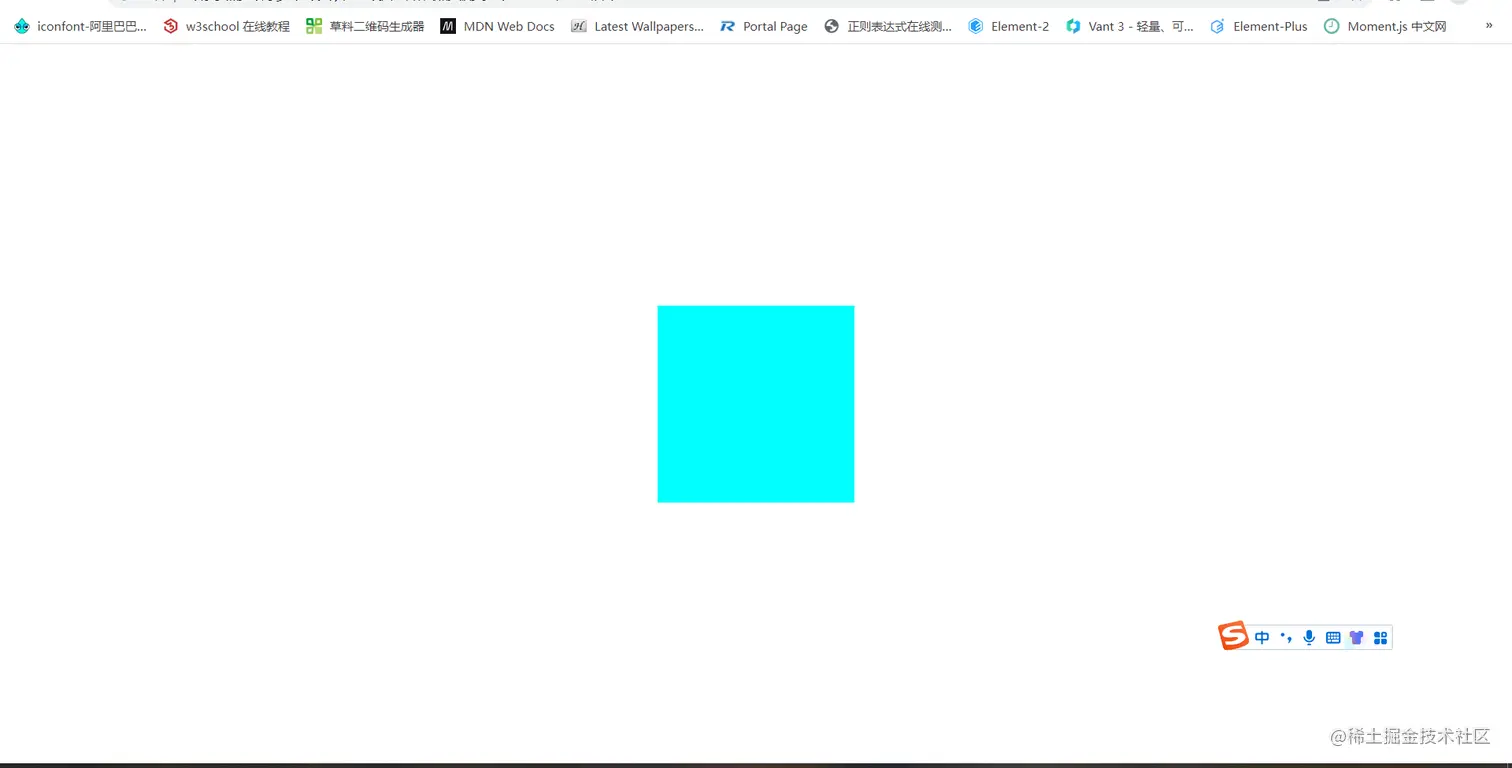Screen dimensions: 1512x768
Task: Click the orange Sogou S logo
Action: [1233, 635]
